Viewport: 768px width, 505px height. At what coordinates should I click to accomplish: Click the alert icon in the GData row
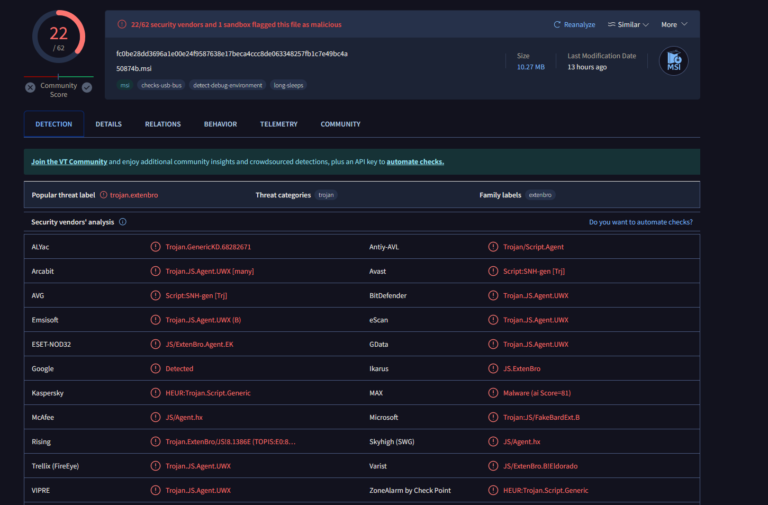[x=493, y=344]
